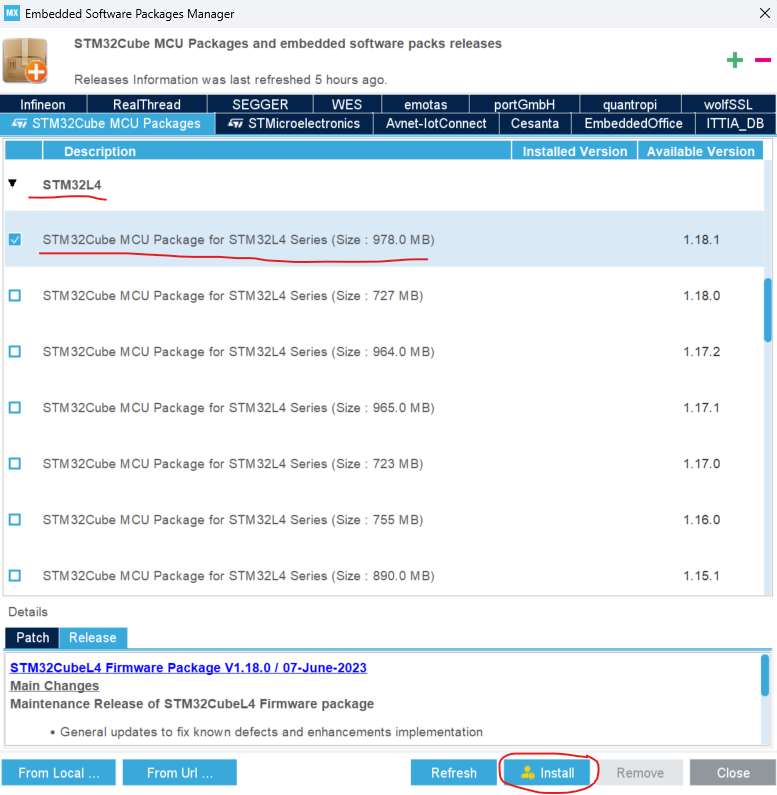Click the Maintenance Release of STM32CubeL4 text
The image size is (777, 795).
(x=192, y=704)
